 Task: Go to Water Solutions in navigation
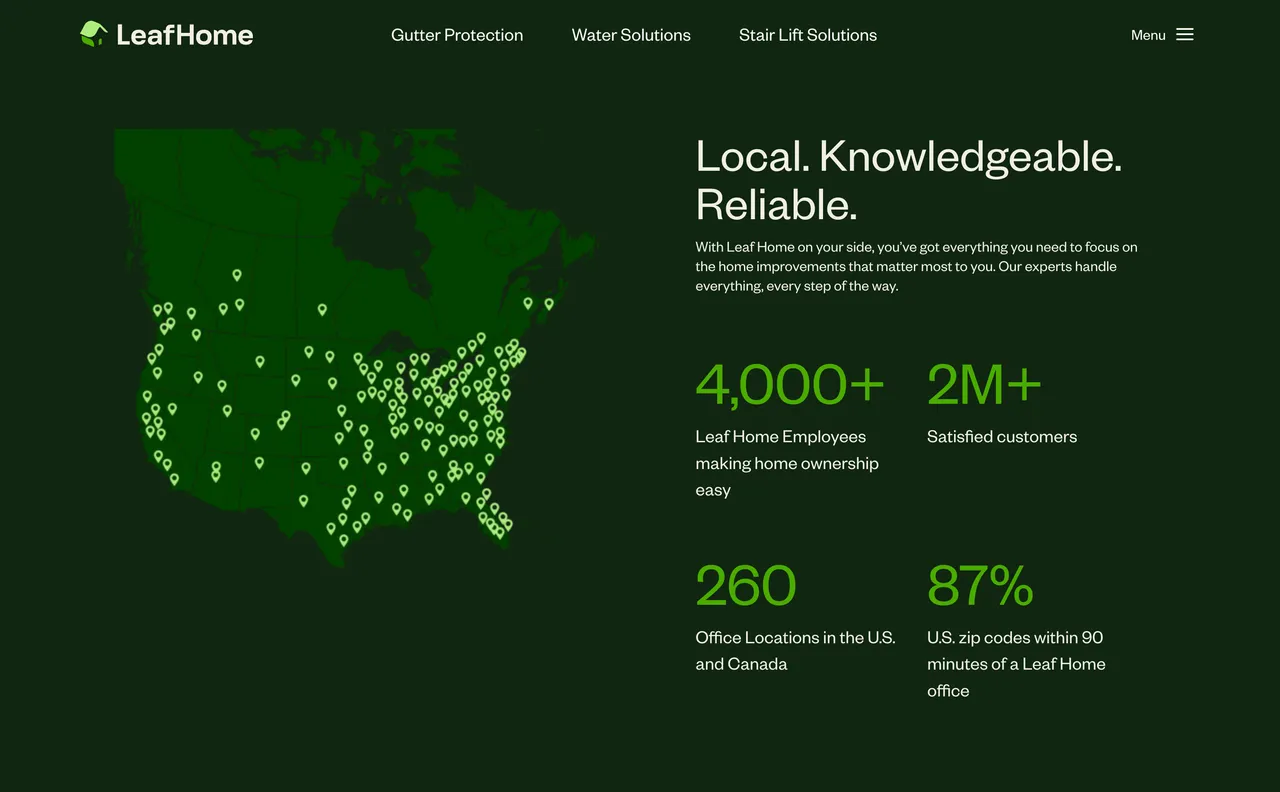click(631, 35)
